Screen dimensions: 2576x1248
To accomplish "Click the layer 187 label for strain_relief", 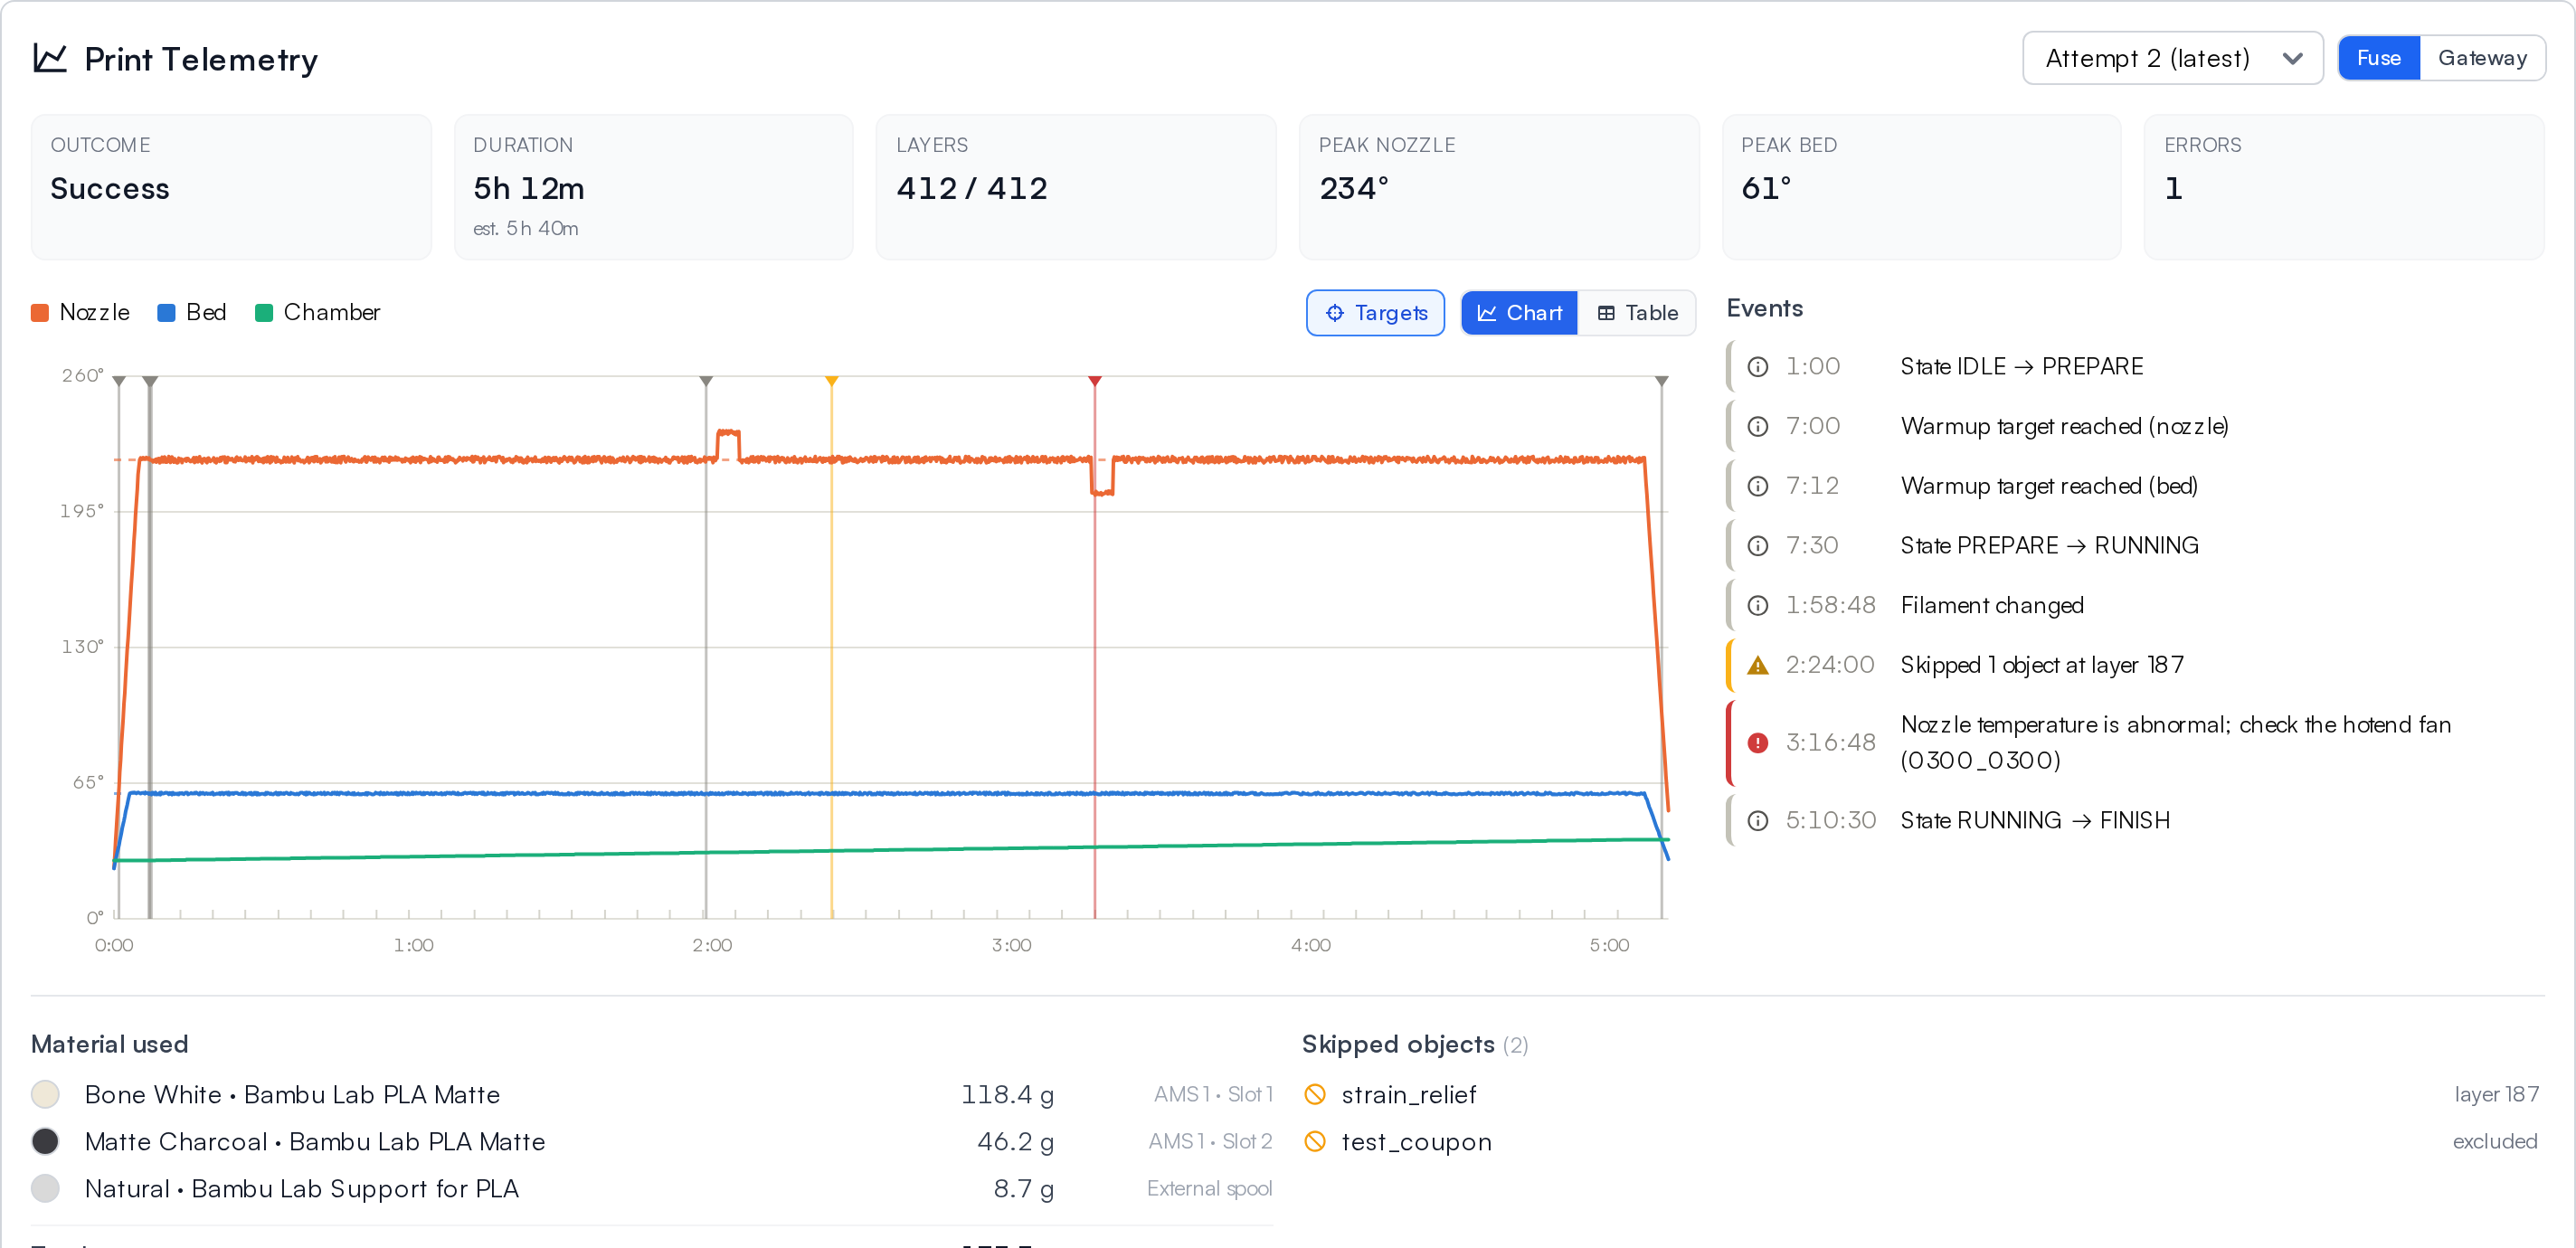I will pyautogui.click(x=2496, y=1094).
